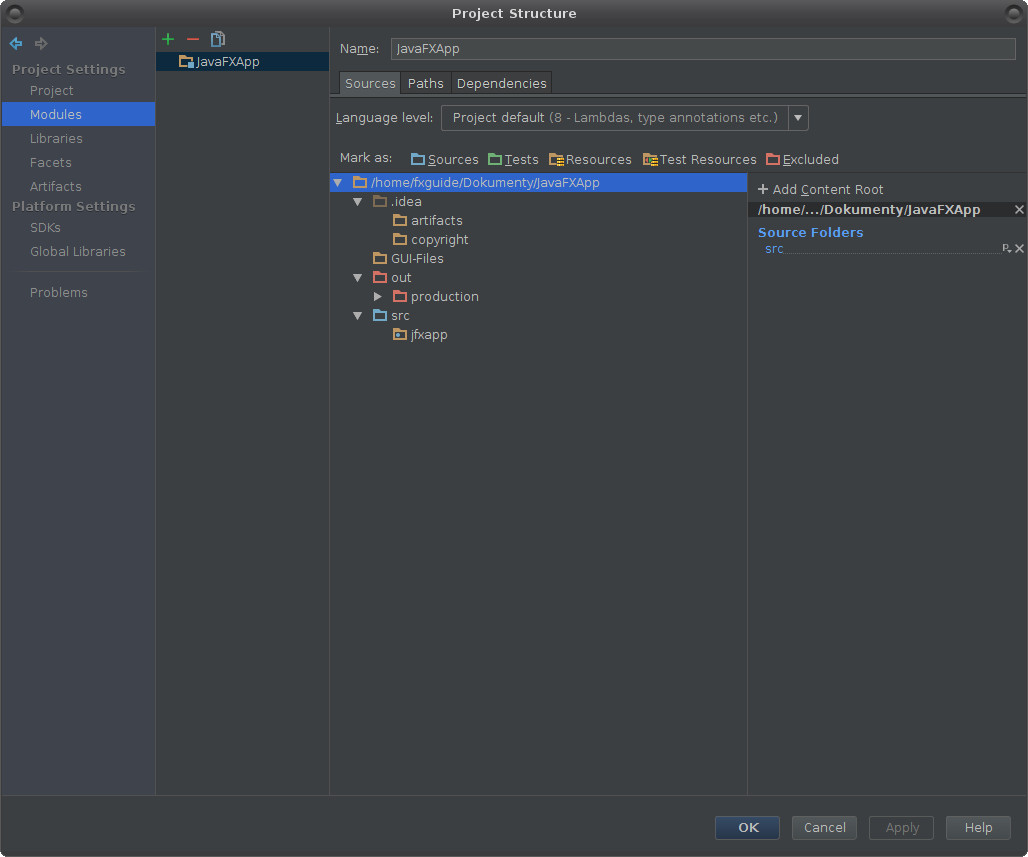
Task: Select the JavaFXApp module in list
Action: pyautogui.click(x=242, y=62)
